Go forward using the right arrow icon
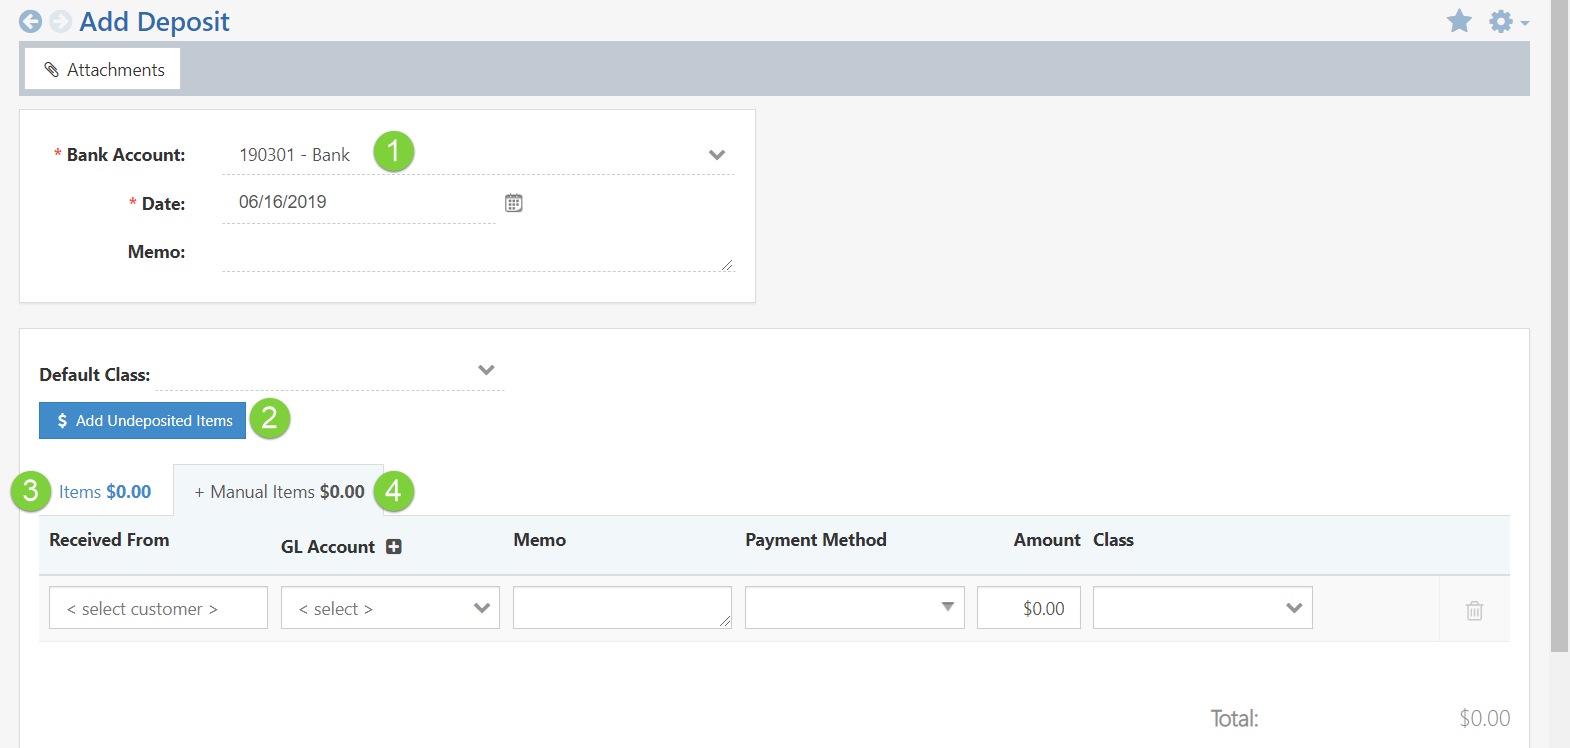 click(61, 22)
